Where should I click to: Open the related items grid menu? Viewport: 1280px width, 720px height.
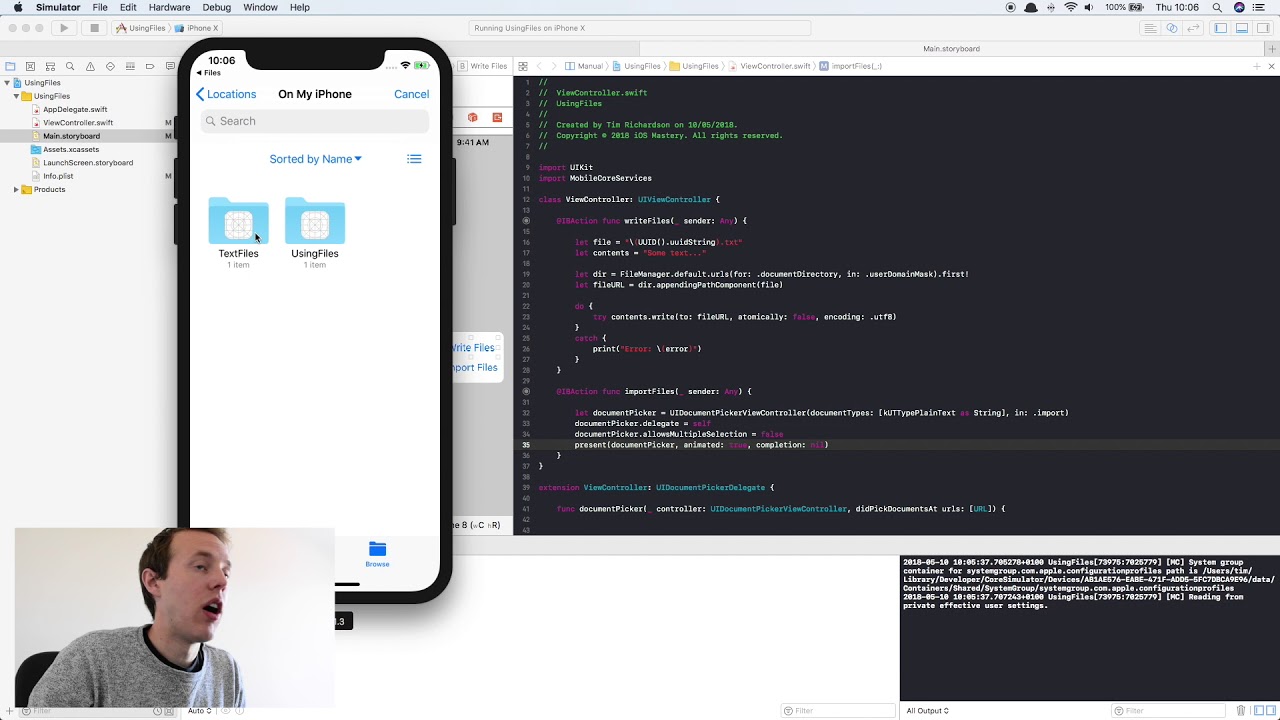[523, 66]
